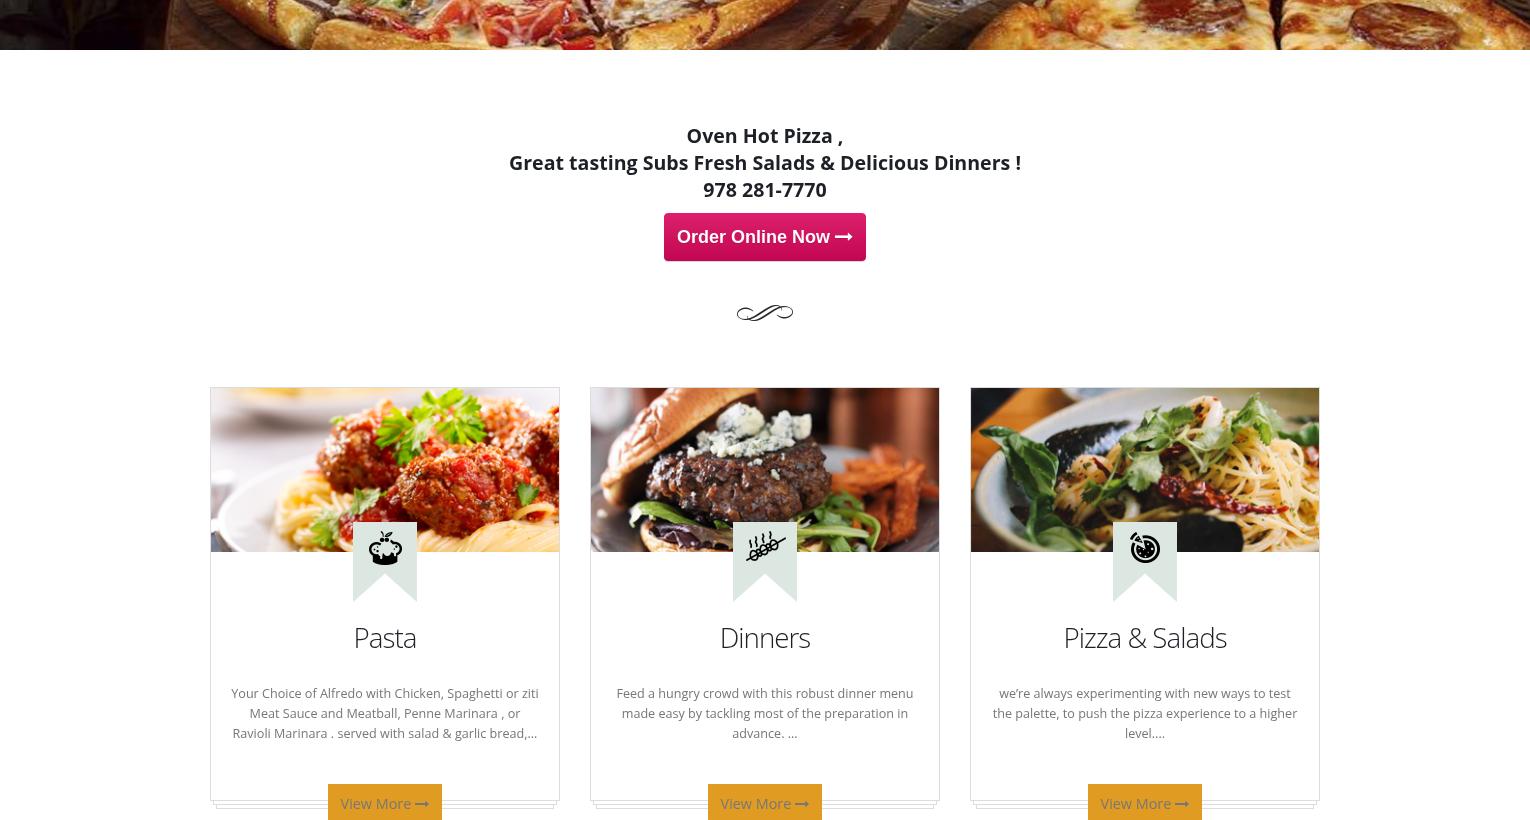Click the decorative swirl divider icon
1530x820 pixels.
(765, 313)
